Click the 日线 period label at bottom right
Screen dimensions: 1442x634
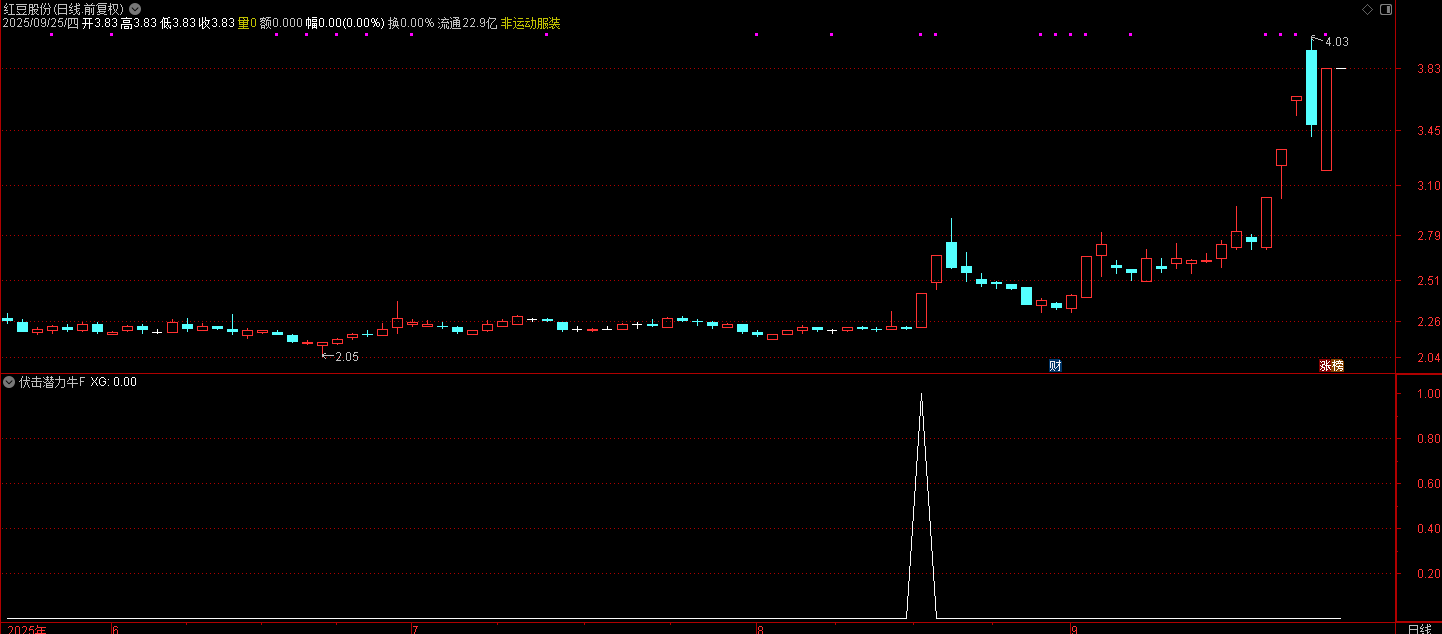coord(1419,629)
